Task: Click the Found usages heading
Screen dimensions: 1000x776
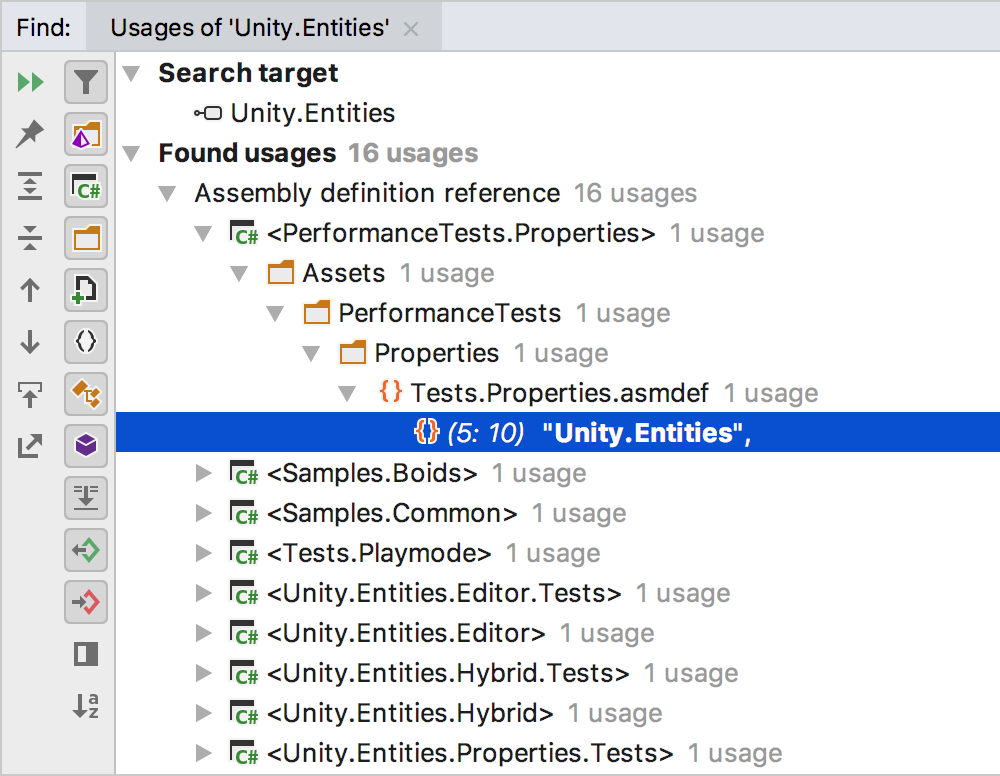Action: 247,153
